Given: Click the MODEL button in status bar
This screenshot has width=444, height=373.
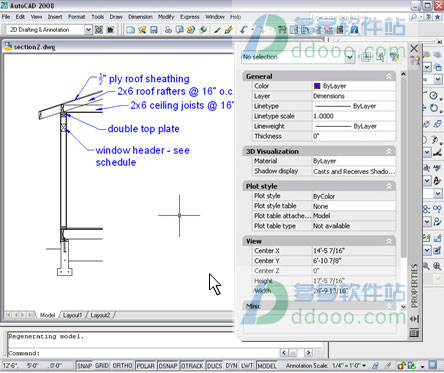Looking at the screenshot, I should coord(267,366).
